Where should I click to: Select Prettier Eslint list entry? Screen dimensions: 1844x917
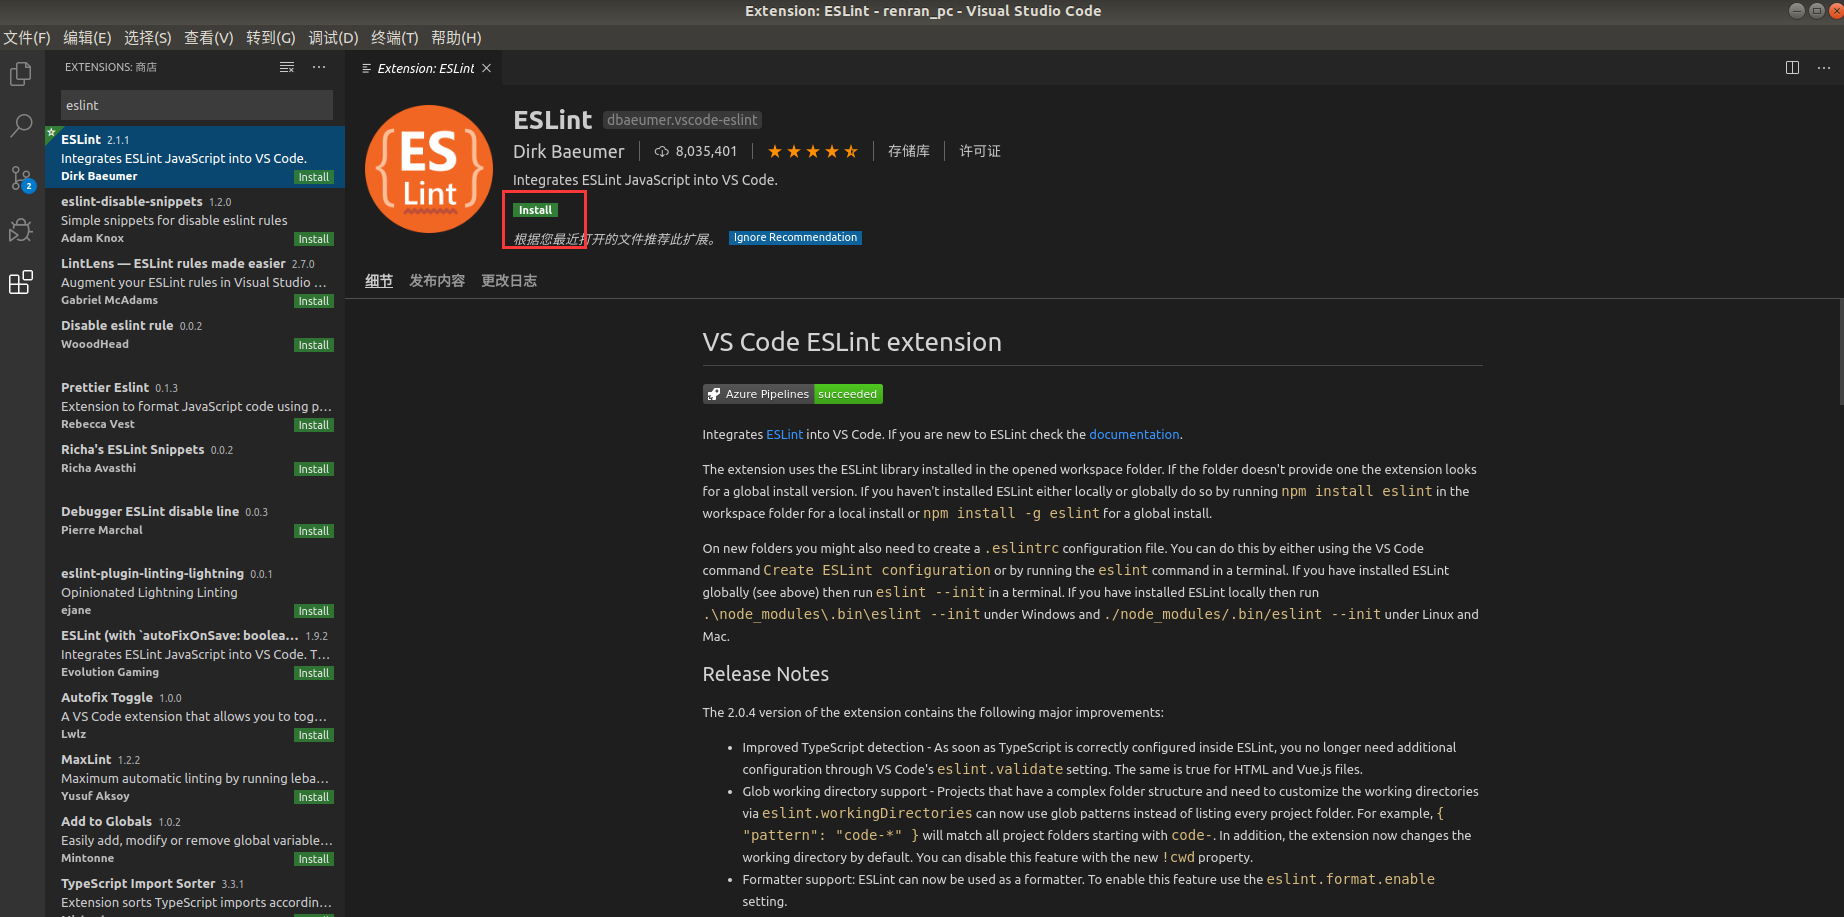pyautogui.click(x=195, y=405)
